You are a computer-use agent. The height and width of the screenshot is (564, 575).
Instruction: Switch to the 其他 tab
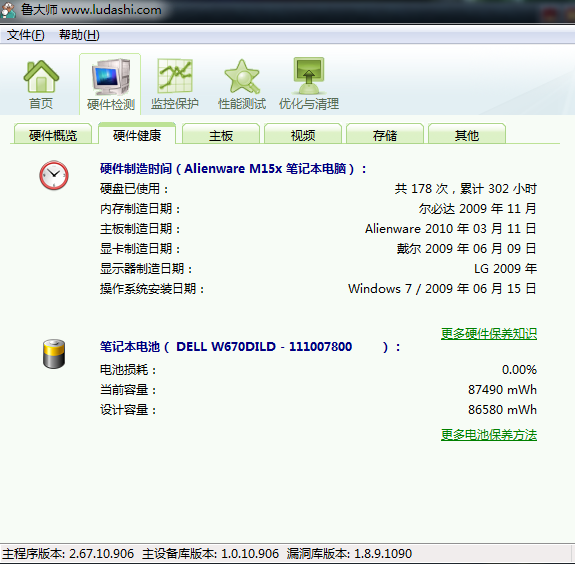[467, 135]
